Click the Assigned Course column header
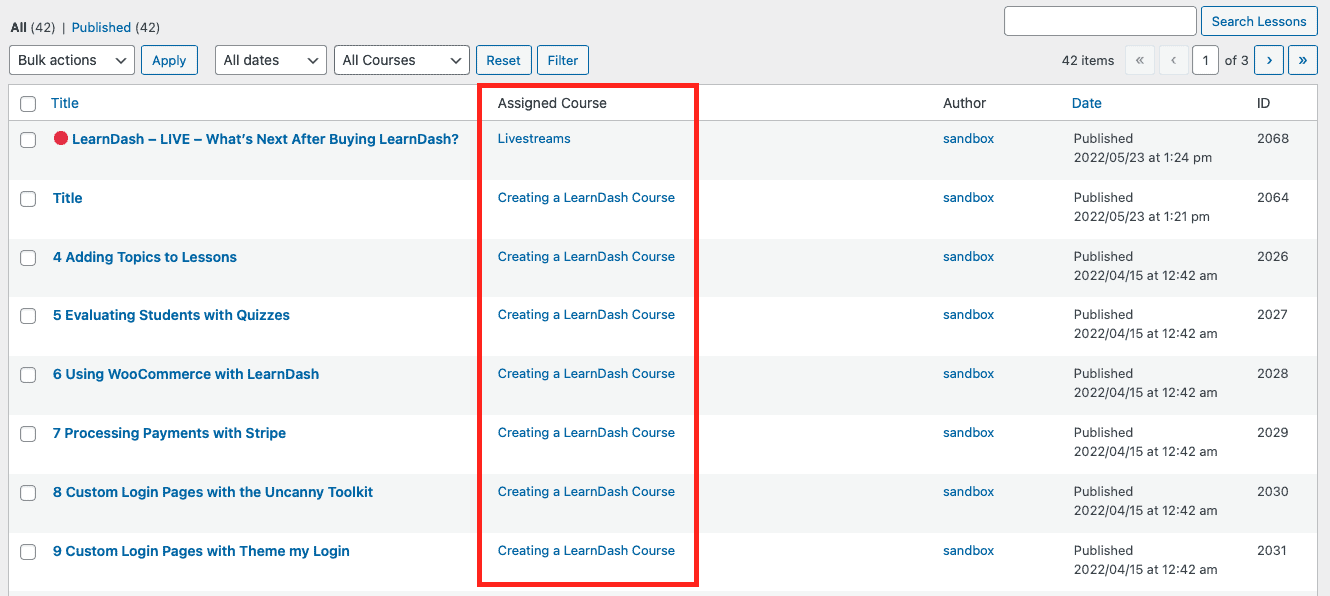Viewport: 1330px width, 596px height. point(552,103)
